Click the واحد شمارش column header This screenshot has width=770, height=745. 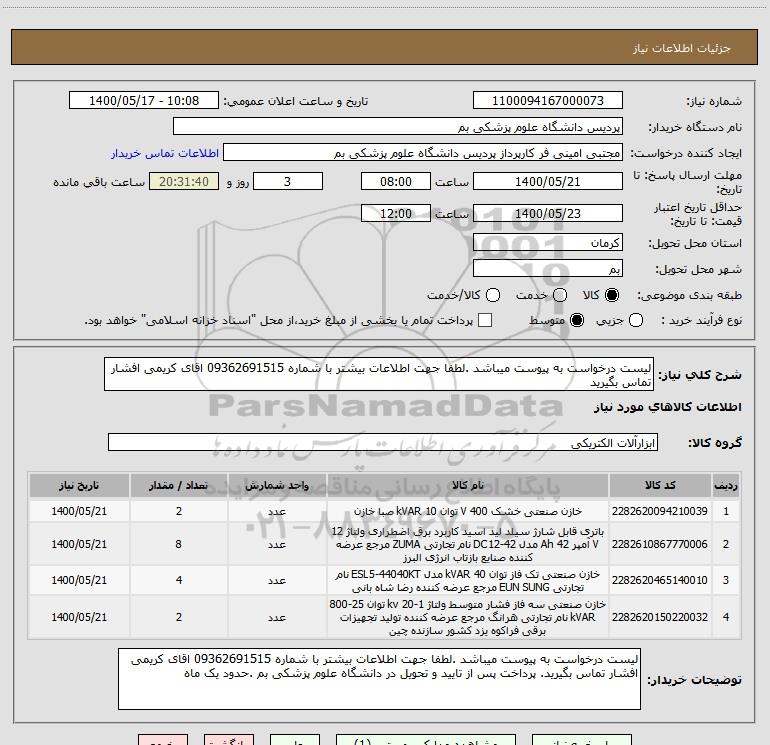(277, 485)
